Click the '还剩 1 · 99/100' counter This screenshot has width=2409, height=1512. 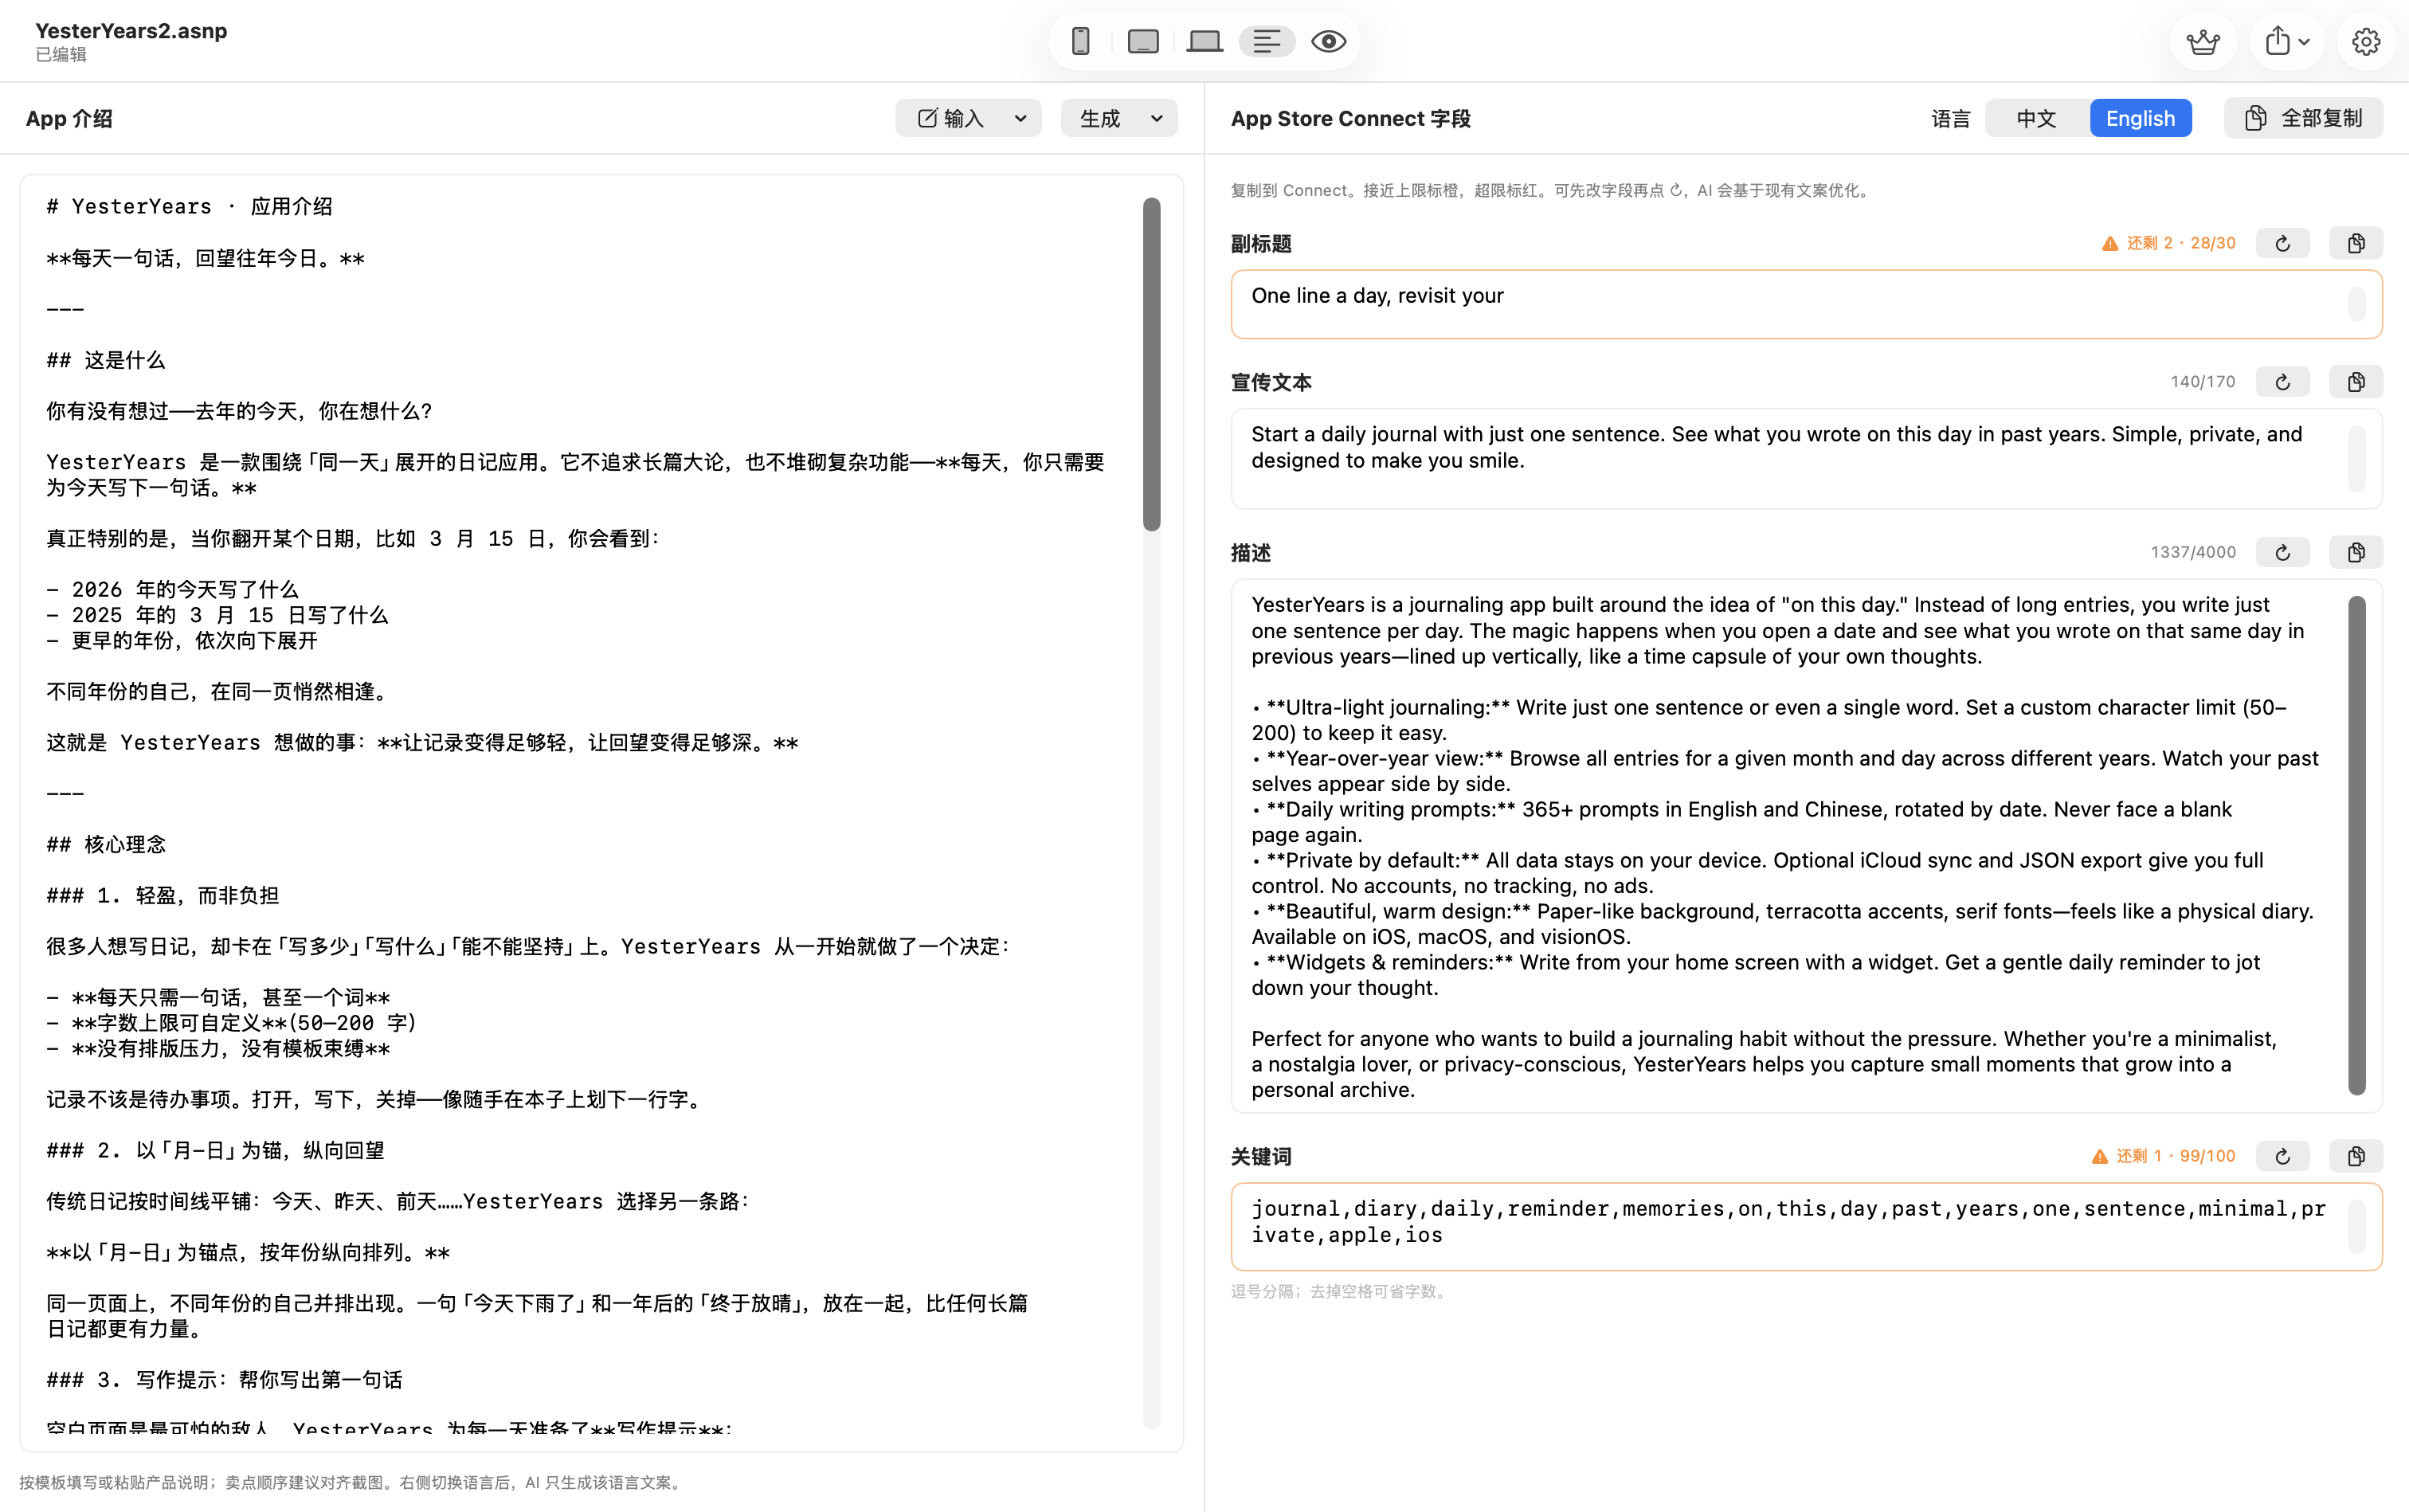2176,1156
